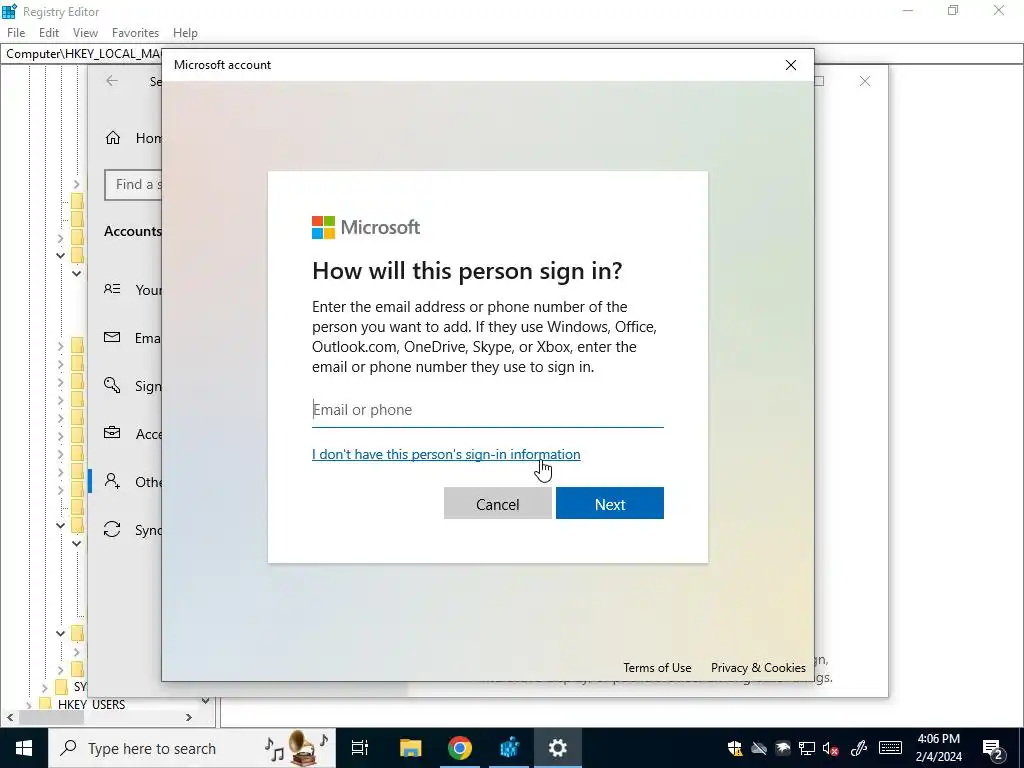Click the back arrow in Settings window
Viewport: 1024px width, 768px height.
[112, 81]
